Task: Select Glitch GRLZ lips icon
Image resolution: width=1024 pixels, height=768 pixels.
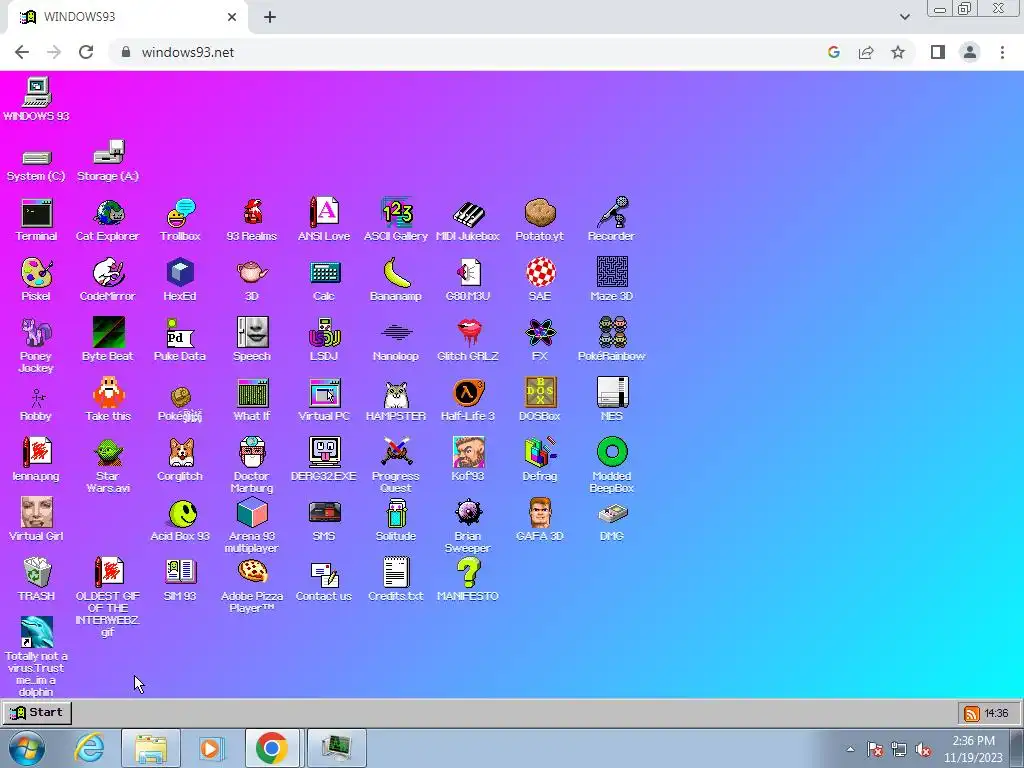Action: [x=468, y=333]
